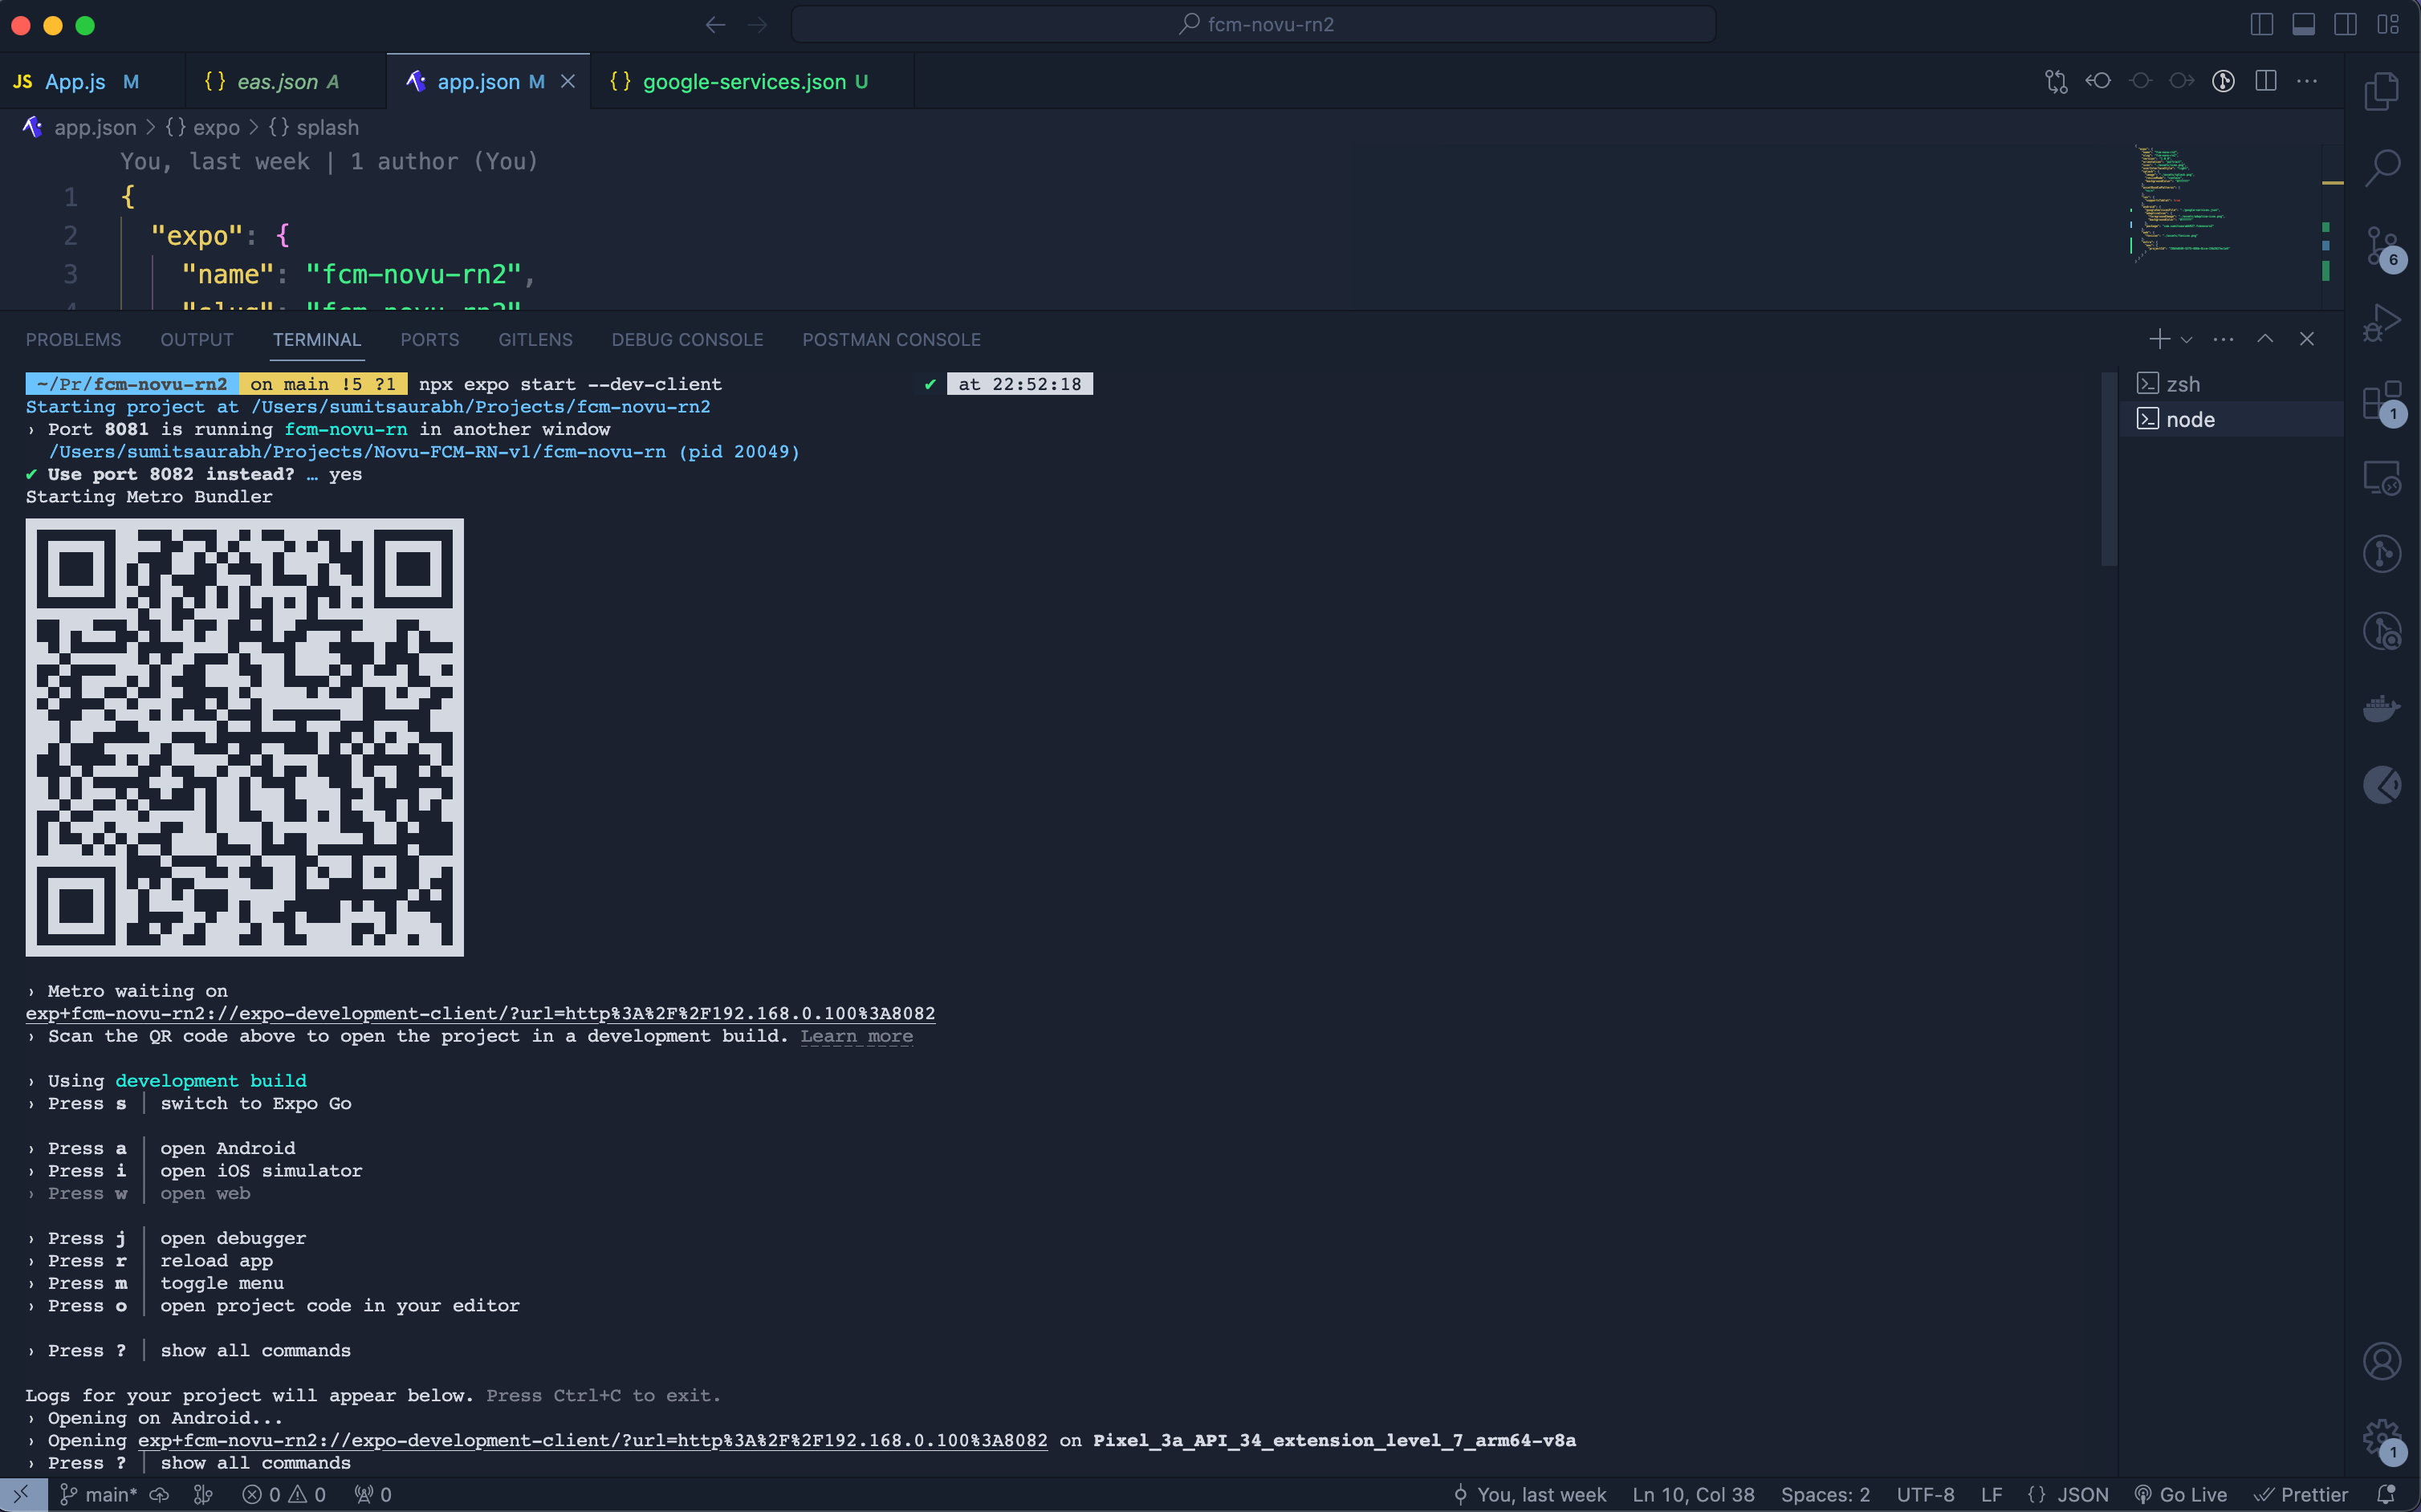Screen dimensions: 2421x1512
Task: Click the Split Editor Right icon
Action: (x=2265, y=81)
